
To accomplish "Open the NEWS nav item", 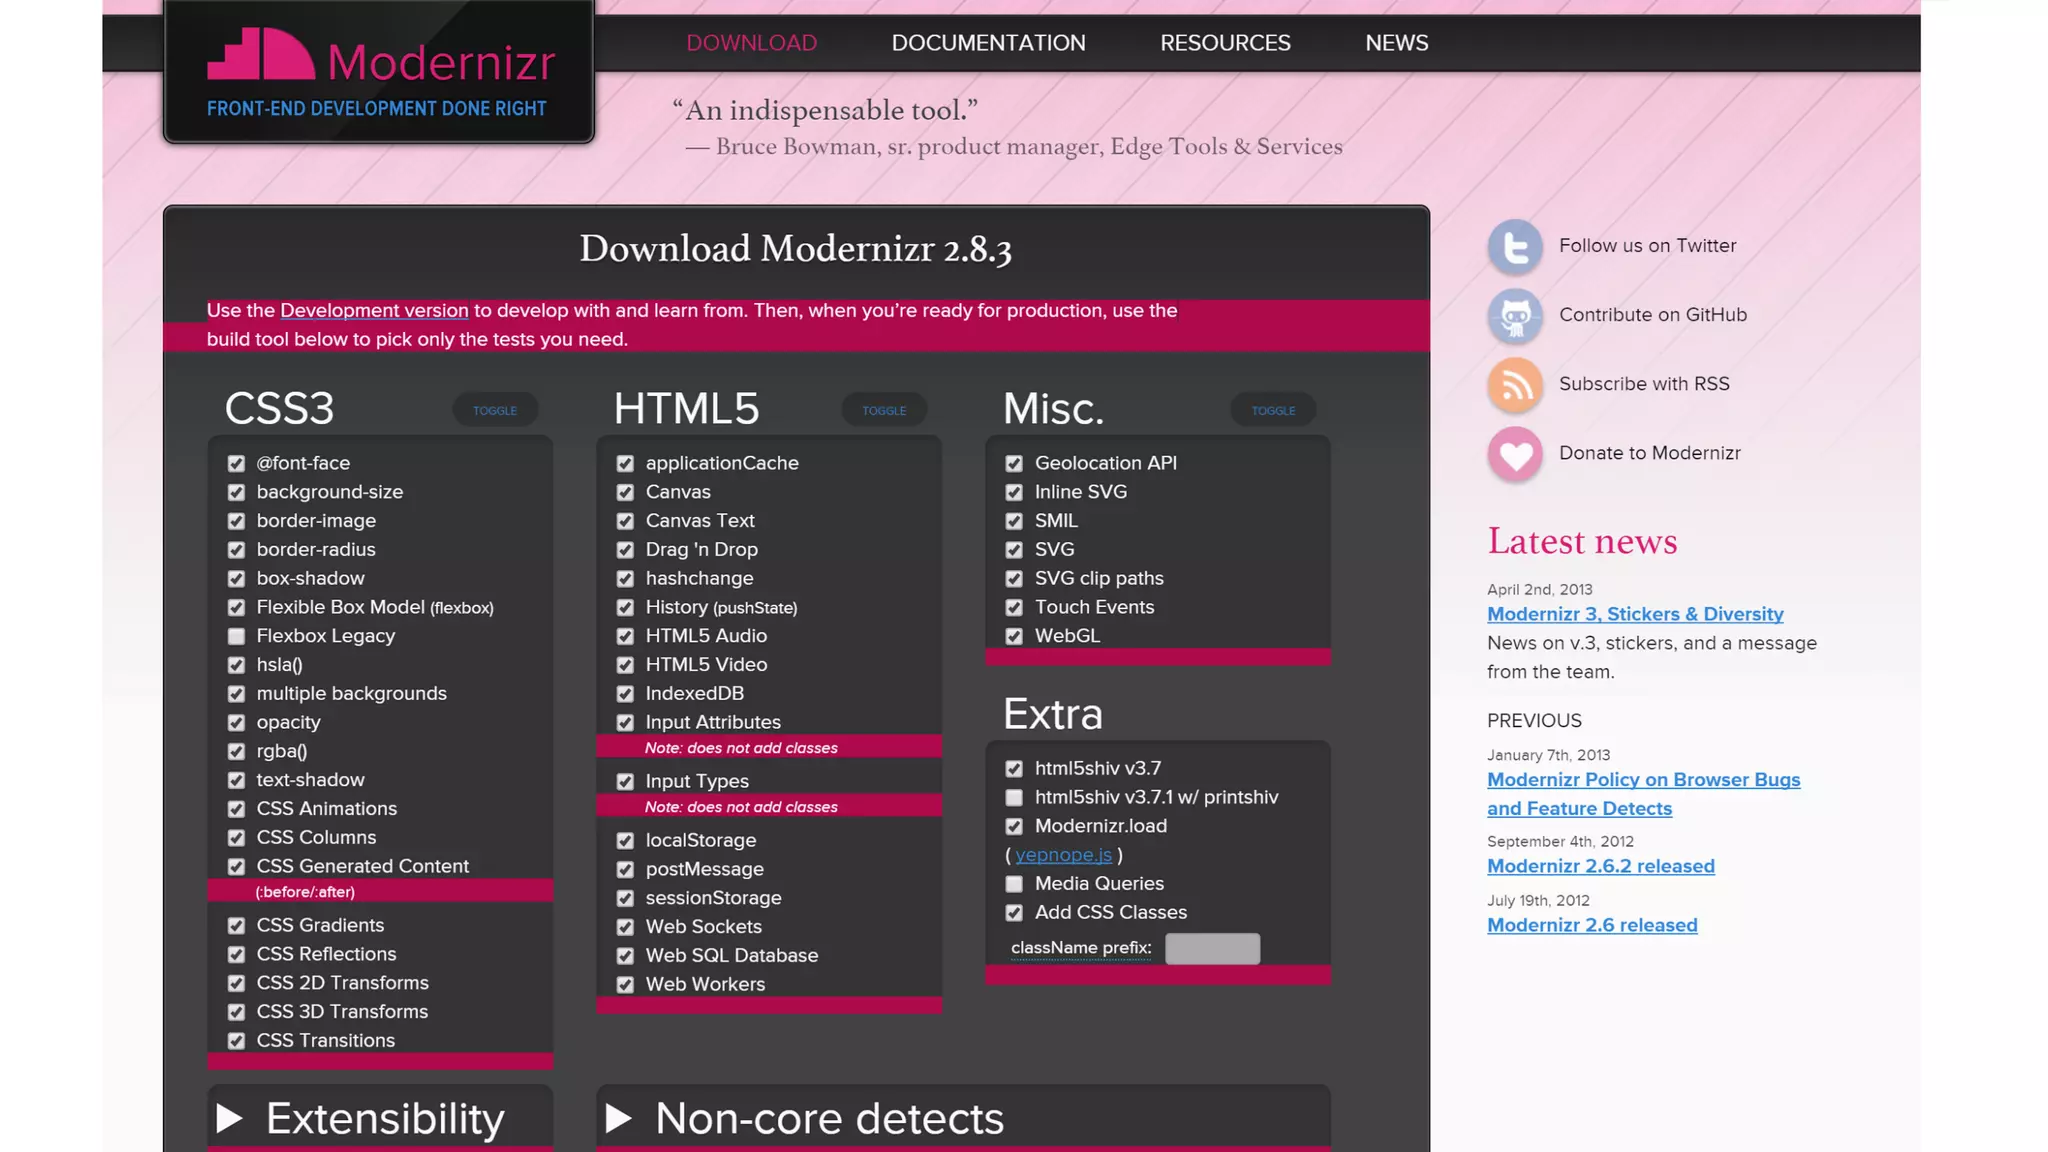I will [1397, 43].
